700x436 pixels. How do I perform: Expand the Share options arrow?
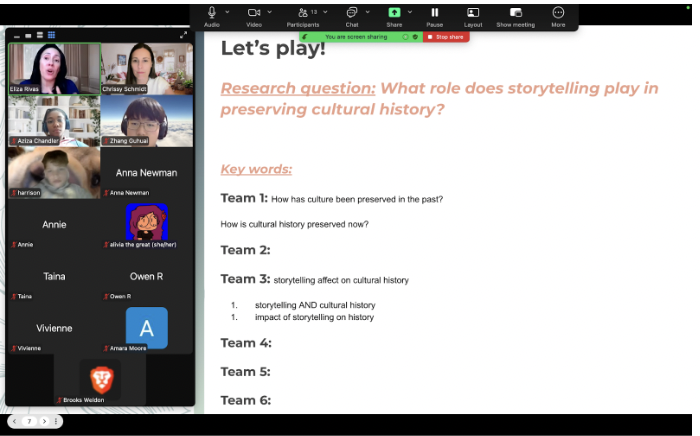(x=410, y=12)
